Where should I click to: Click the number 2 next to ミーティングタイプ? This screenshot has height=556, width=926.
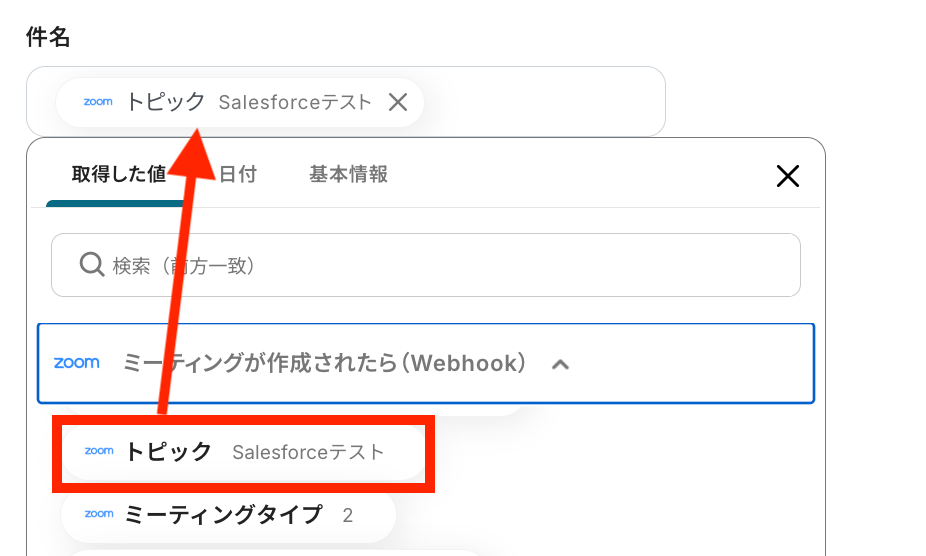(x=348, y=516)
